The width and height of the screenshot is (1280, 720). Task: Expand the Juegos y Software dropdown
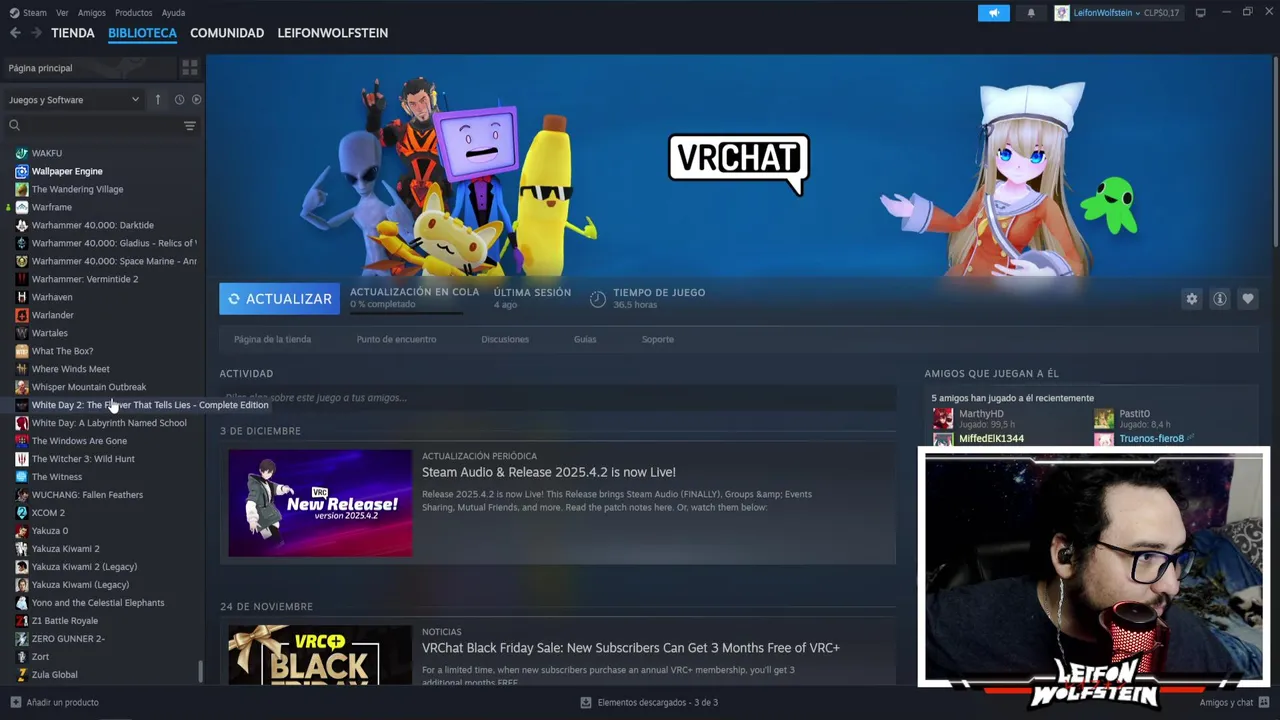pyautogui.click(x=74, y=100)
